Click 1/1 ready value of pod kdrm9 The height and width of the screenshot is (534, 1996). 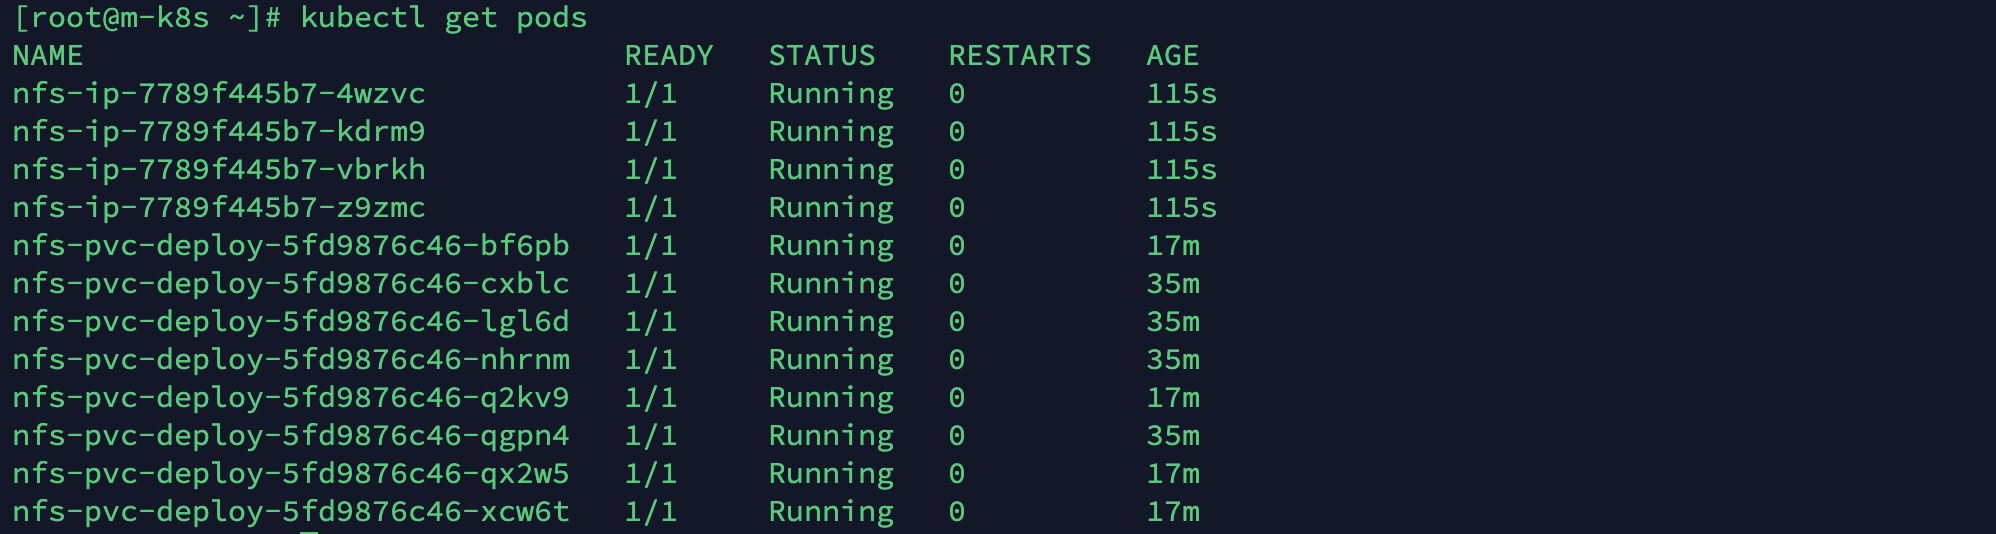[x=651, y=132]
